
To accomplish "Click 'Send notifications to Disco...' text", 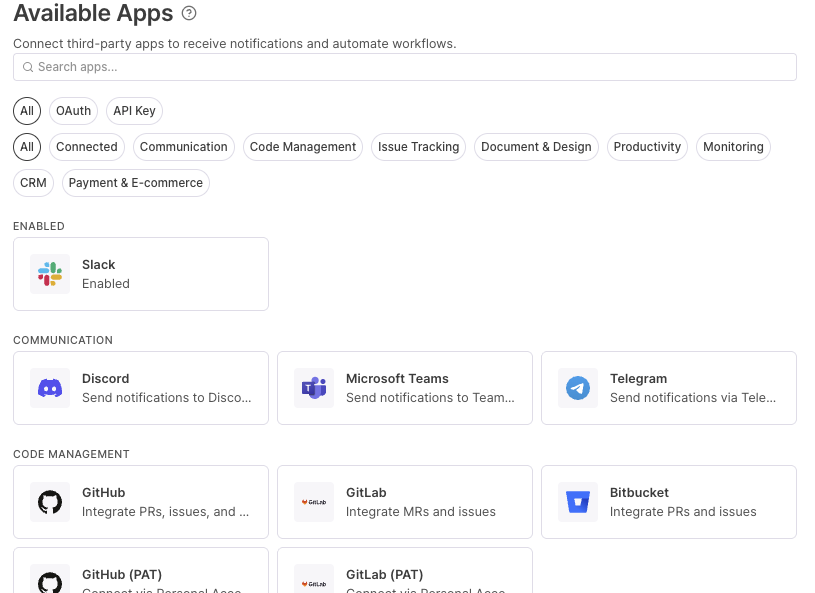I will pos(166,398).
